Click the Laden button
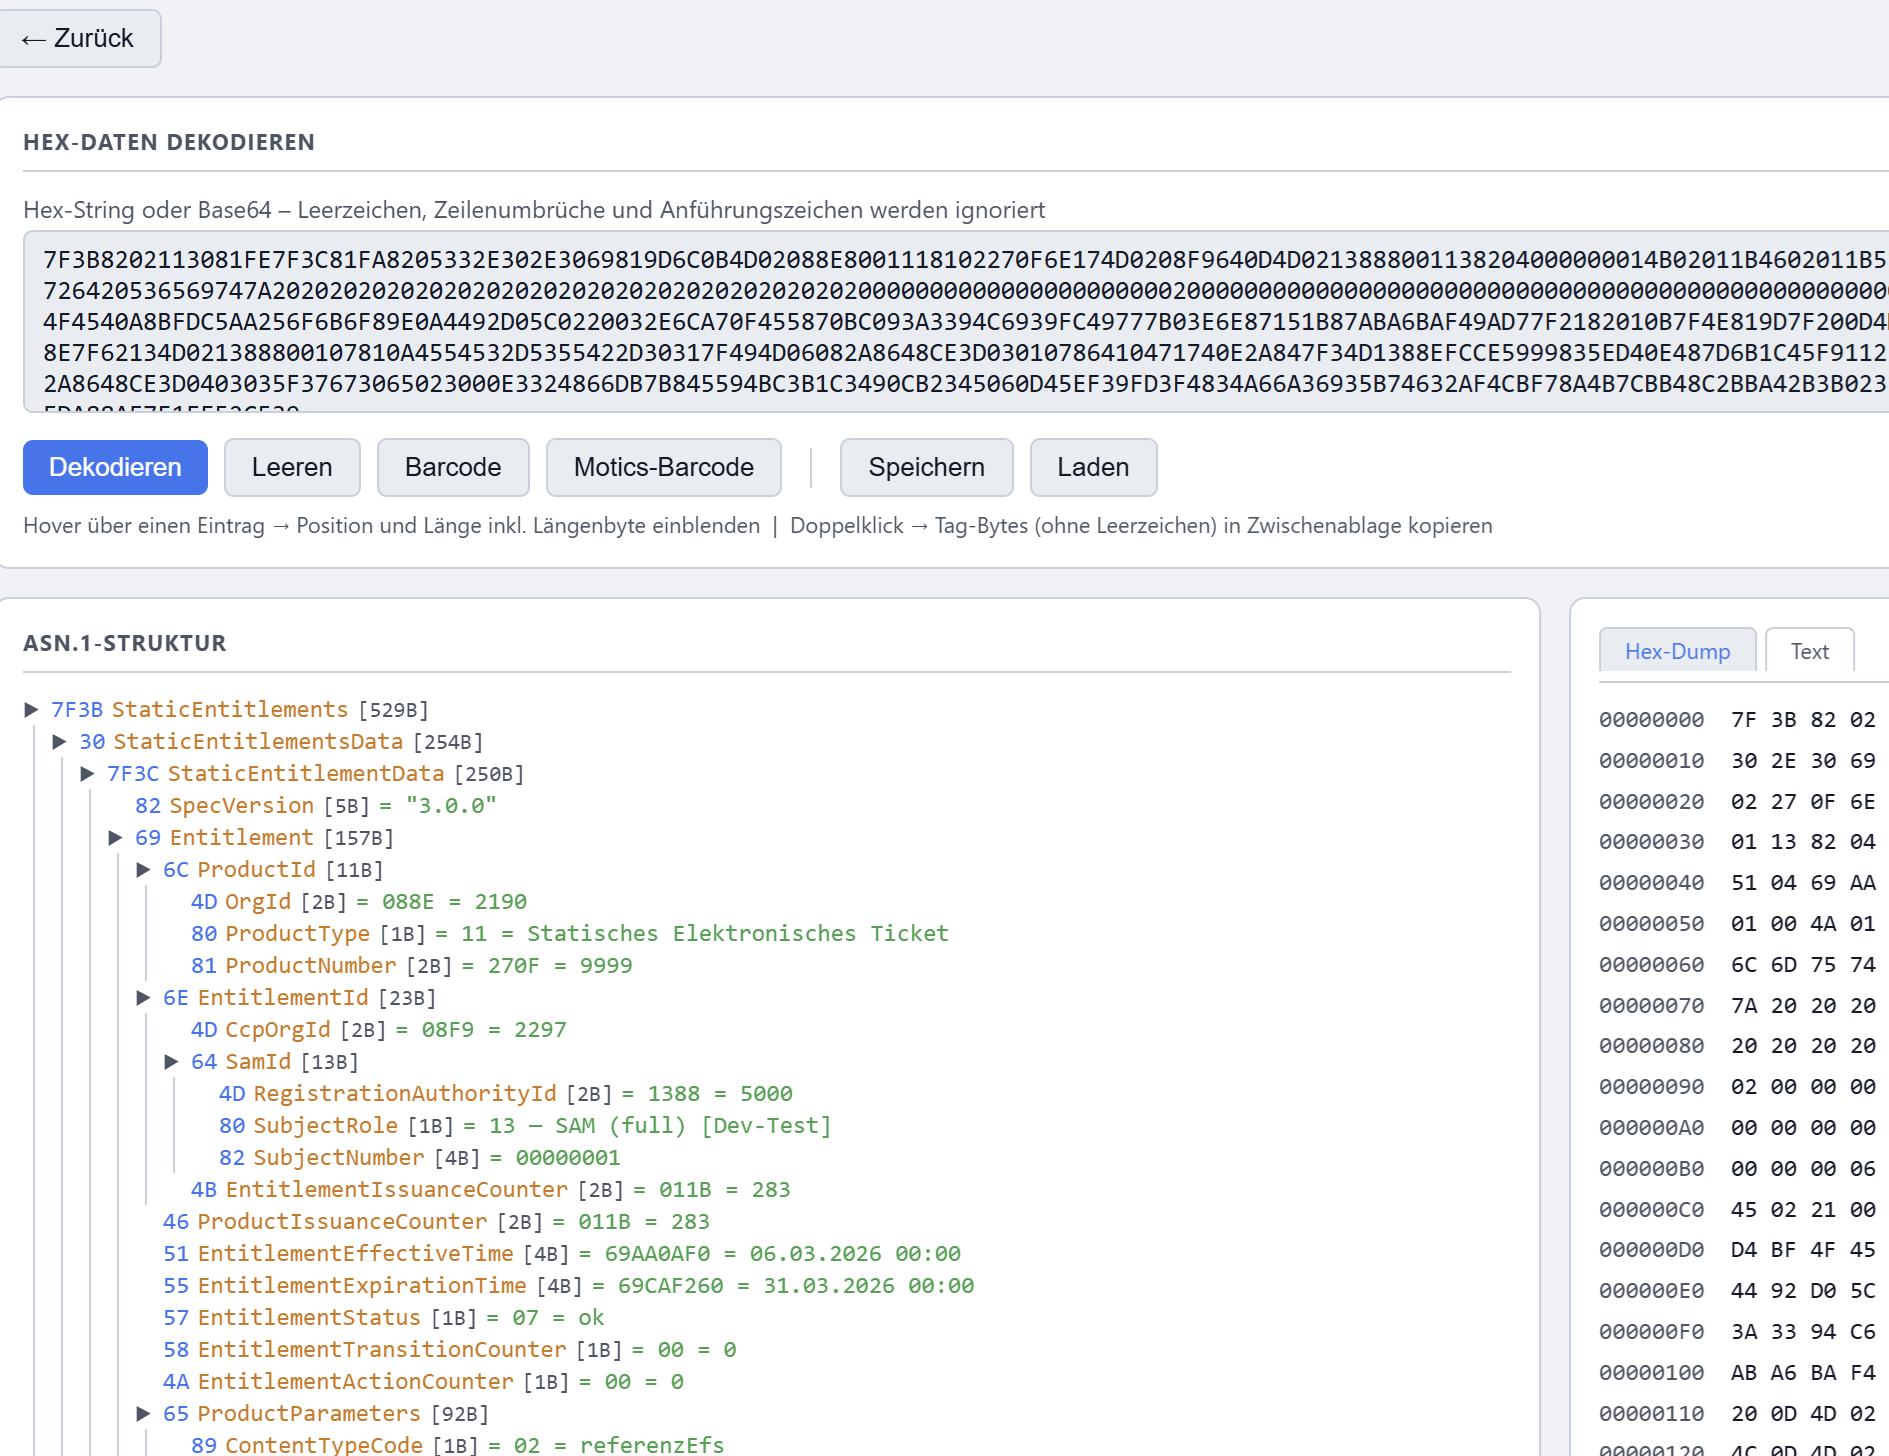Viewport: 1889px width, 1456px height. [x=1094, y=467]
